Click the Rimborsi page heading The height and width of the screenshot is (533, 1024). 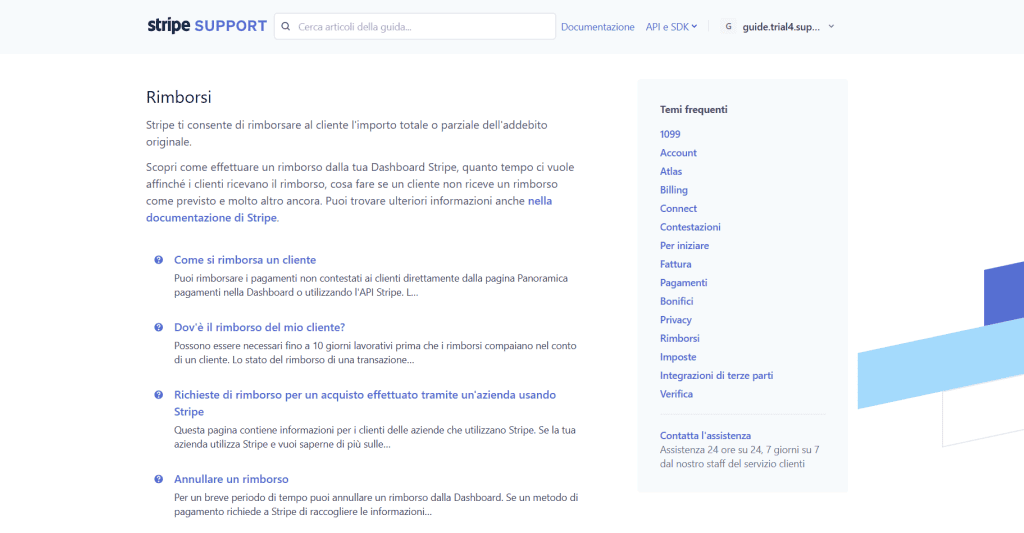coord(178,97)
